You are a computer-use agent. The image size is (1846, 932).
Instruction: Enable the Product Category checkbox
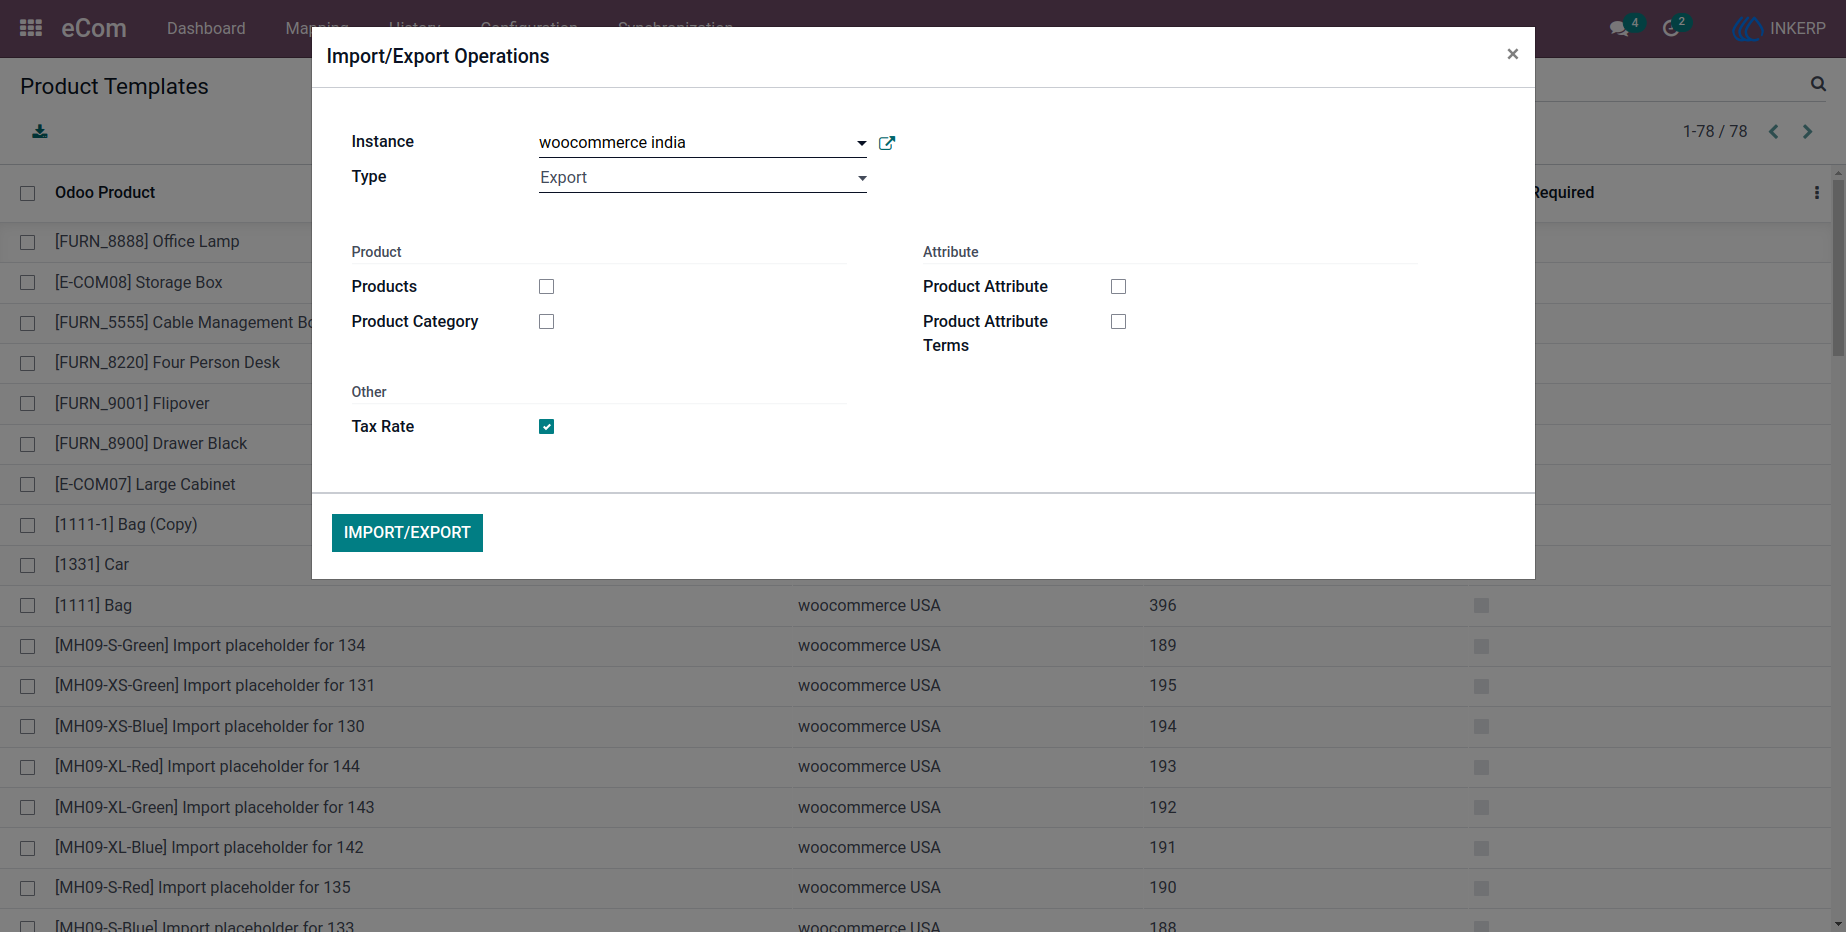[x=547, y=322]
